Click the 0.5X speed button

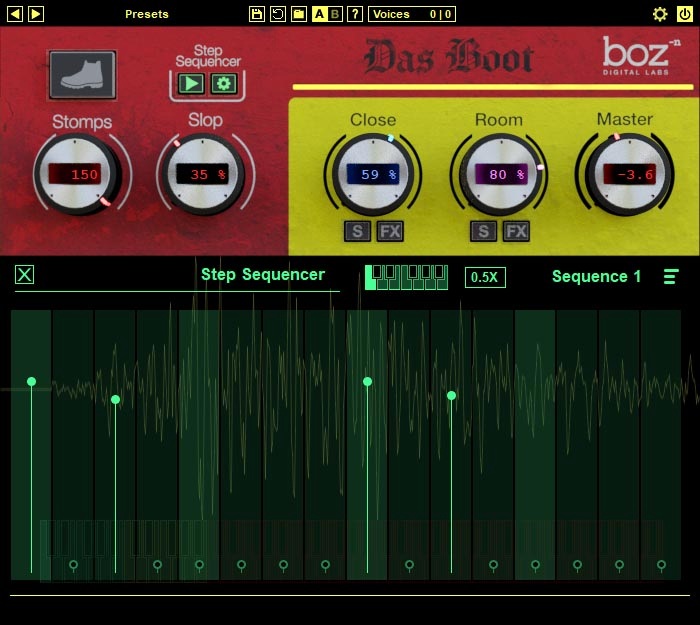tap(485, 277)
